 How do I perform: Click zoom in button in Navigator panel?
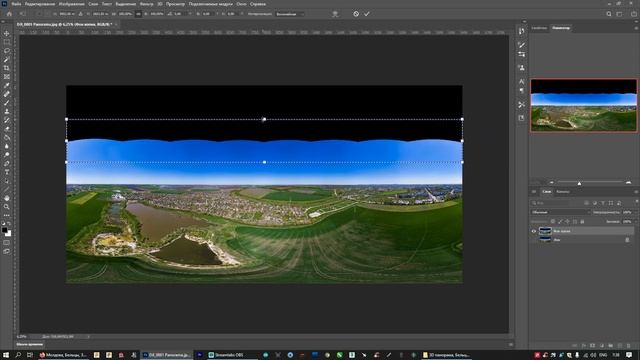tap(629, 182)
